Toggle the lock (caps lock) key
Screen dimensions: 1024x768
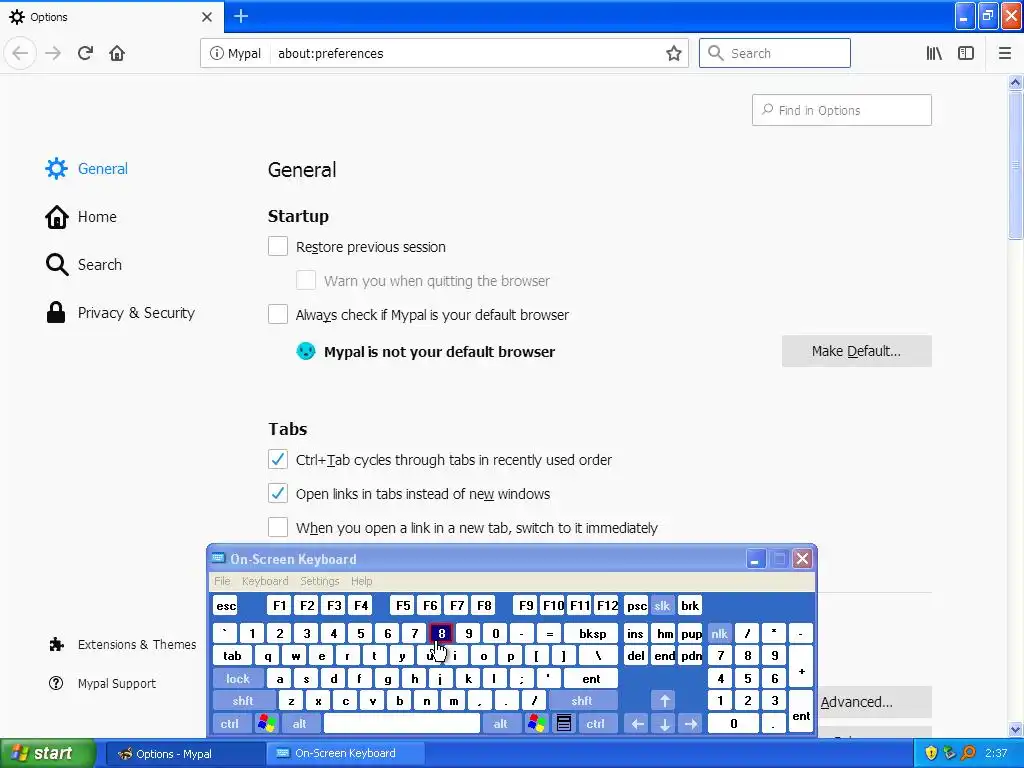coord(238,679)
